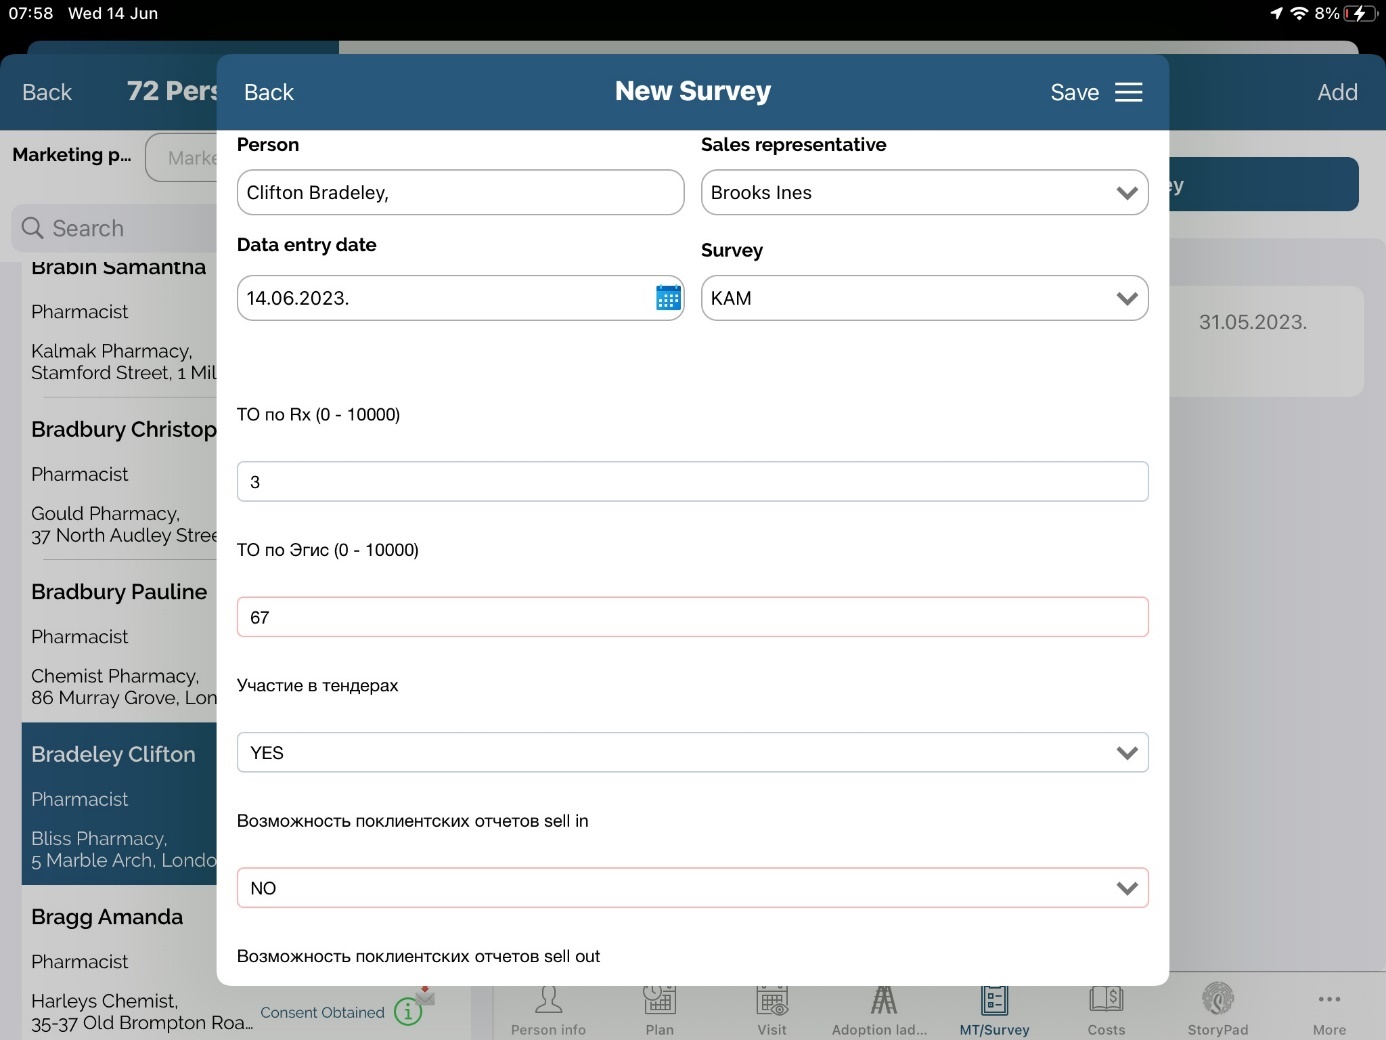This screenshot has width=1386, height=1040.
Task: Open the Участие в тендерах YES dropdown
Action: [692, 753]
